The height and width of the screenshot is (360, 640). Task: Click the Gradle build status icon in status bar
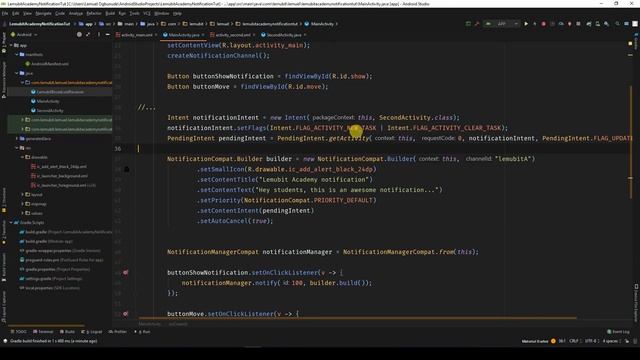coord(5,341)
